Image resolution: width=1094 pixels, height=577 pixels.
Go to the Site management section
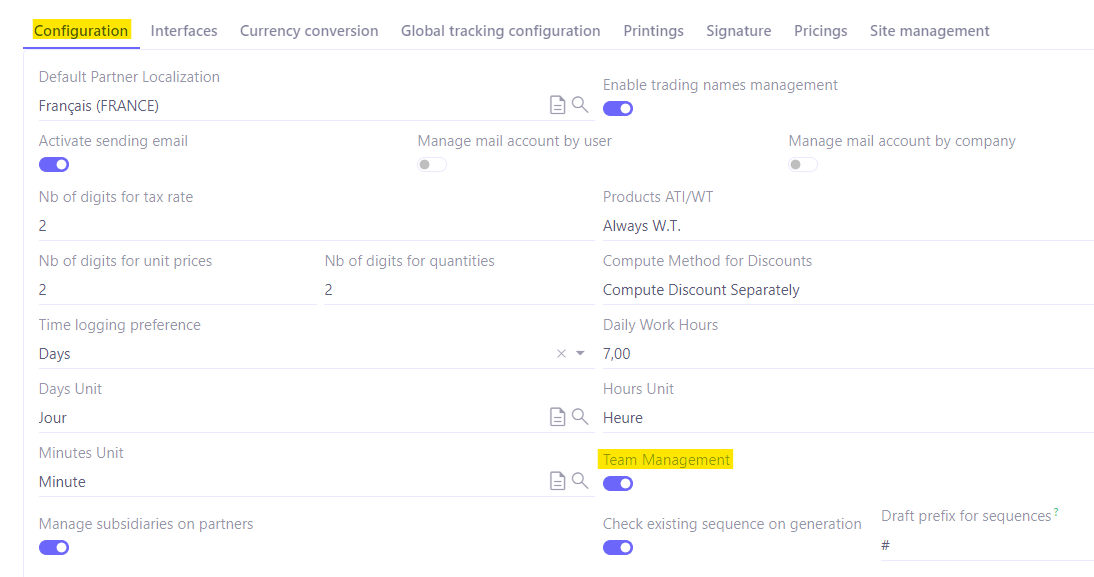[x=929, y=30]
